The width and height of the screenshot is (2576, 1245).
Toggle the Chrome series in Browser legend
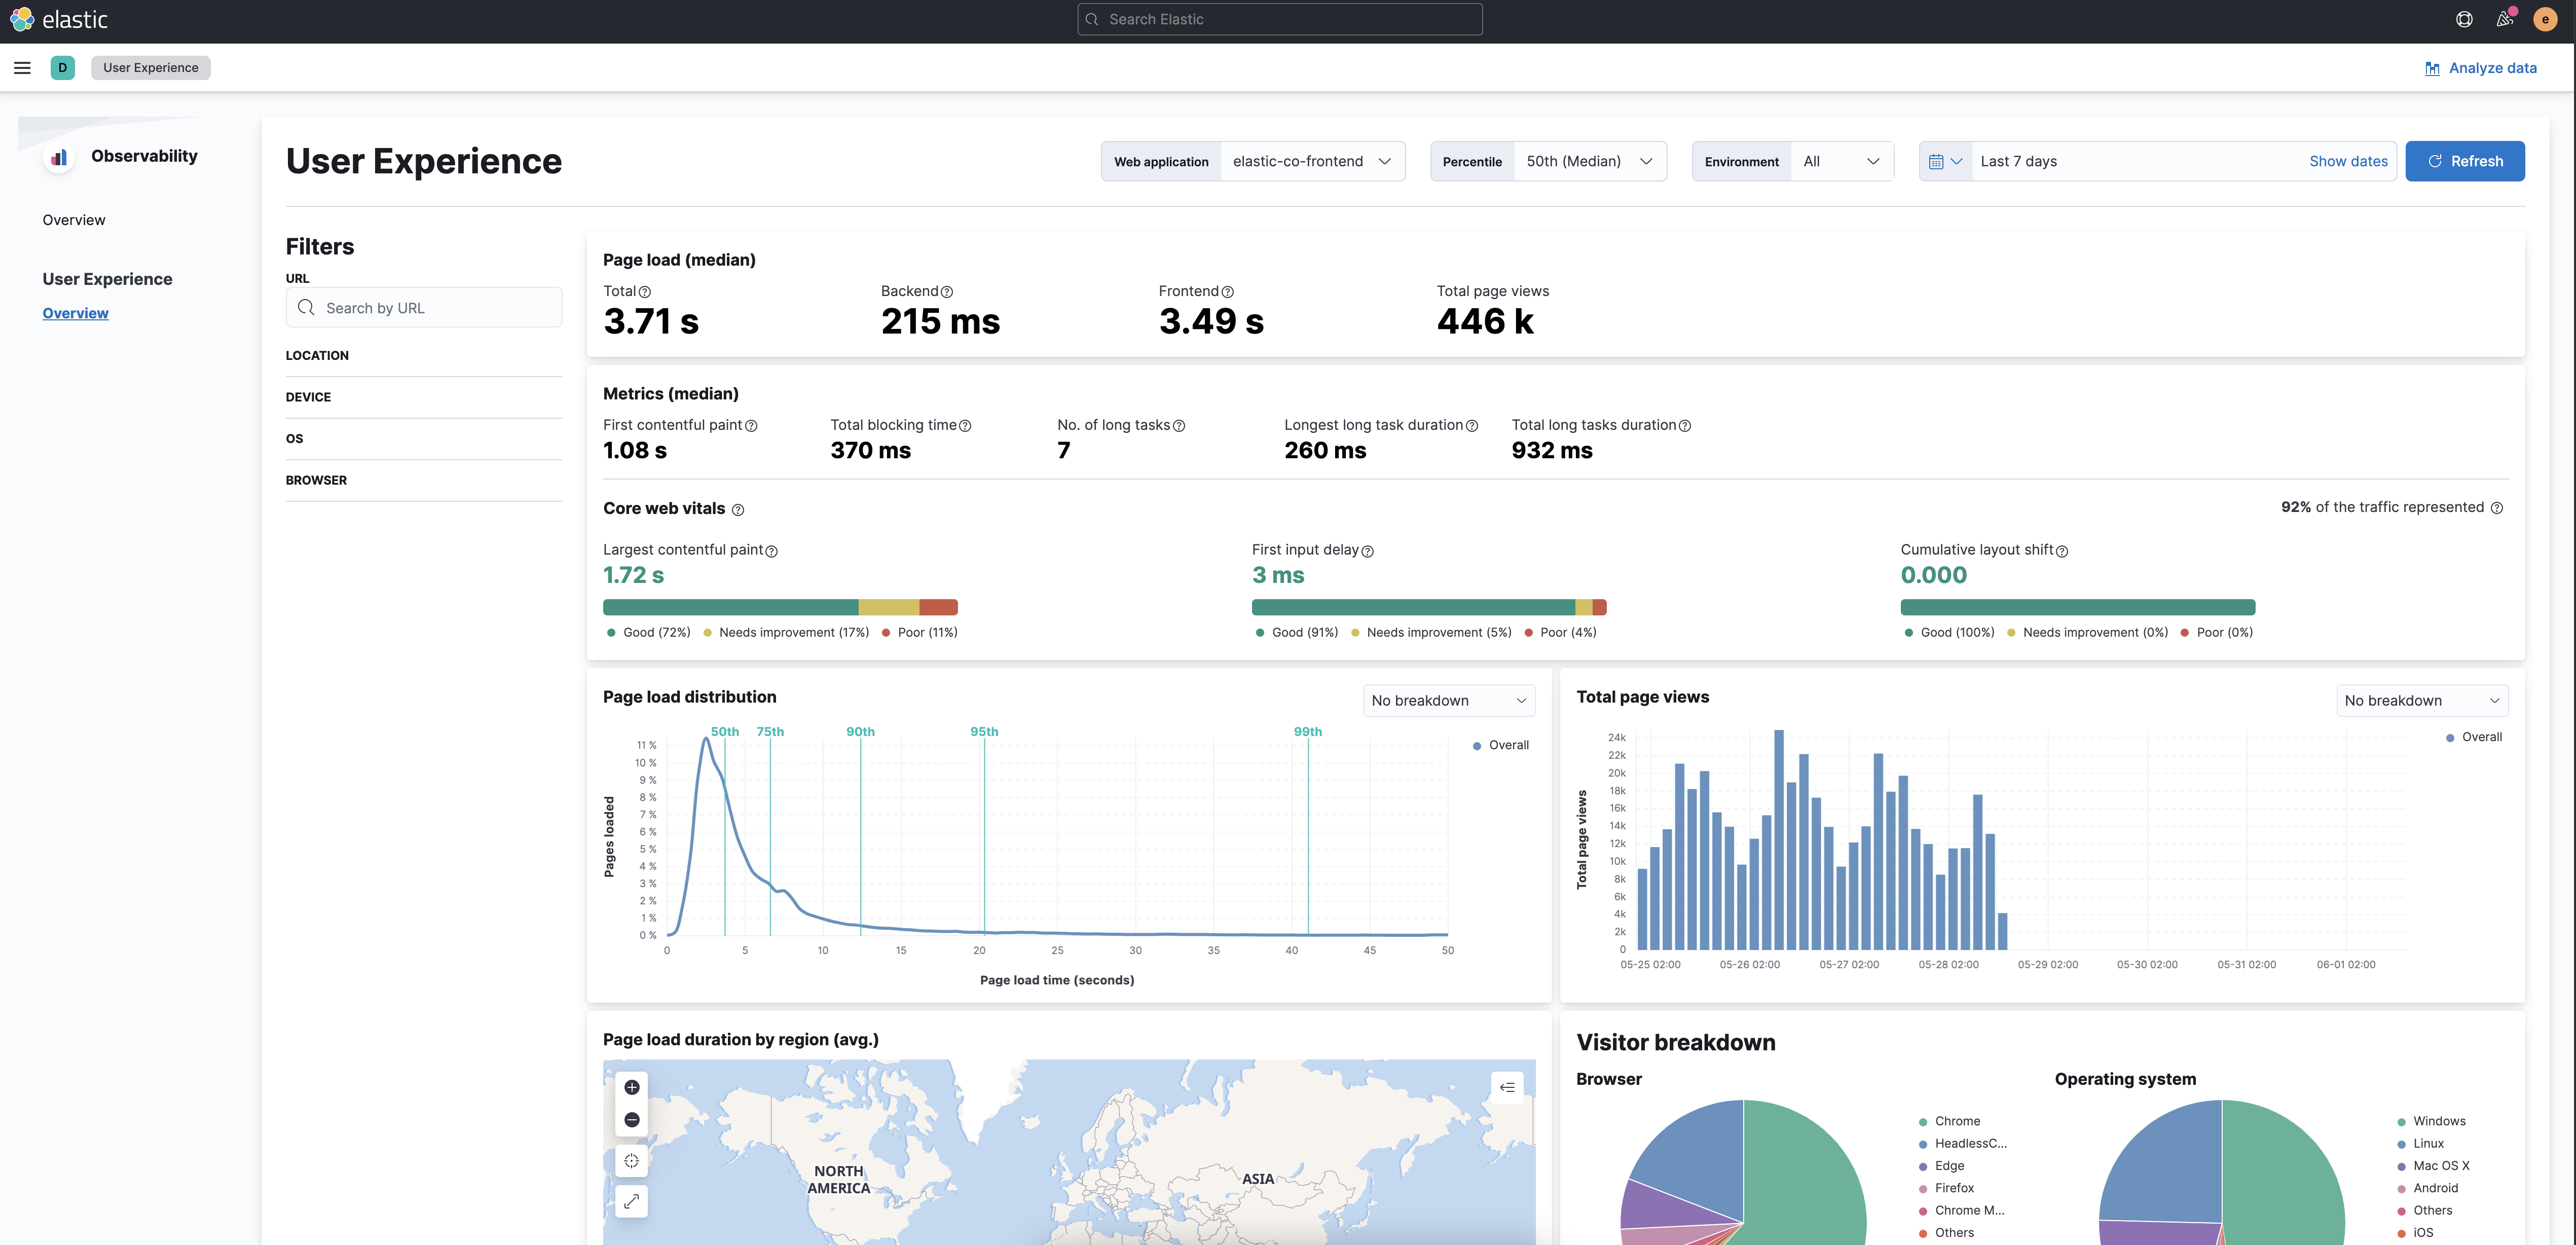pos(1956,1121)
